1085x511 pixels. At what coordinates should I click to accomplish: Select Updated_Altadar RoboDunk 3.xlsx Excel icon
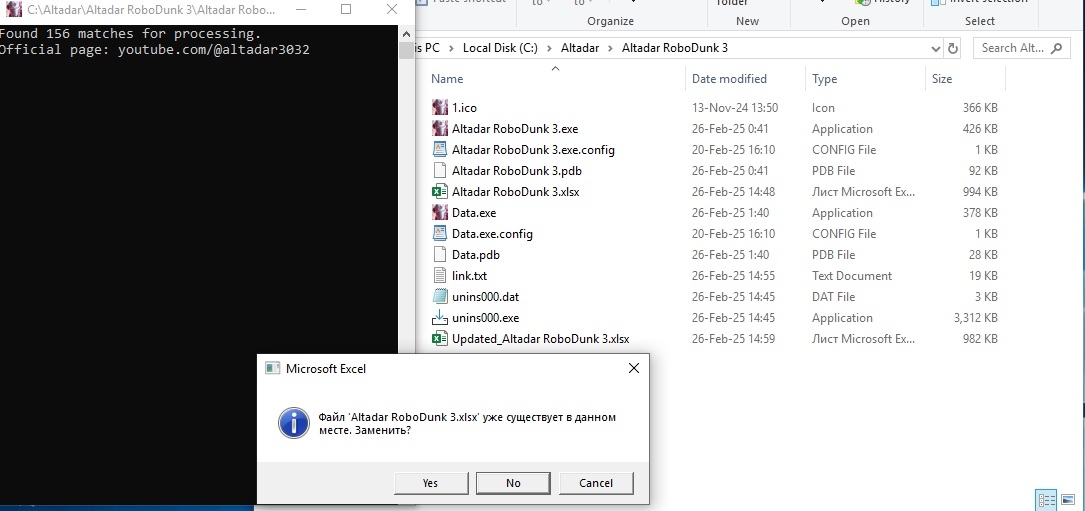coord(440,339)
